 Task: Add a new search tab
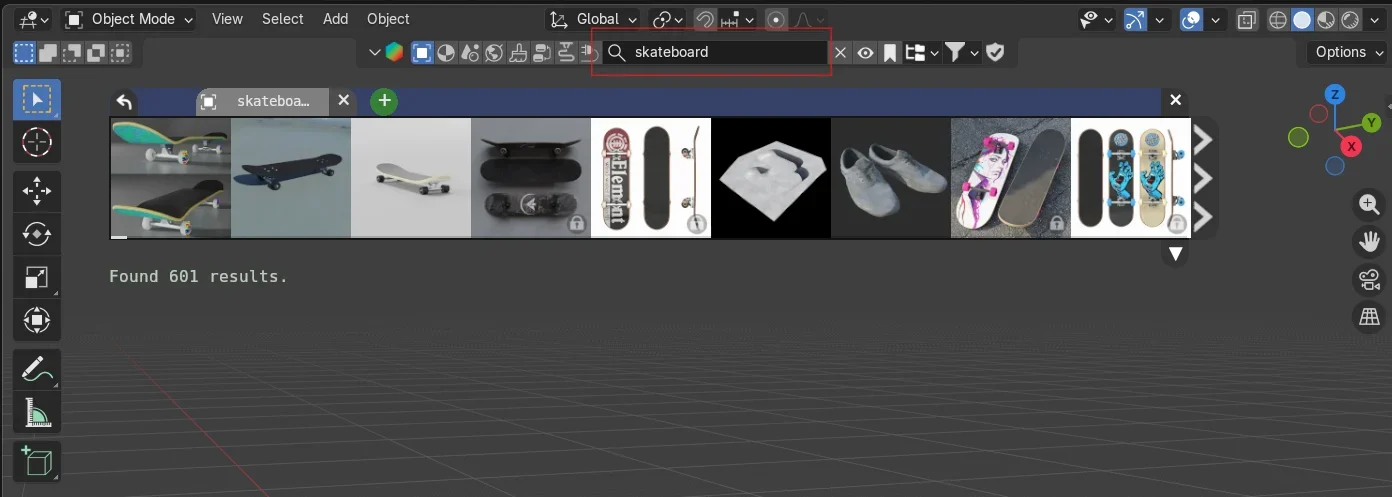tap(384, 101)
